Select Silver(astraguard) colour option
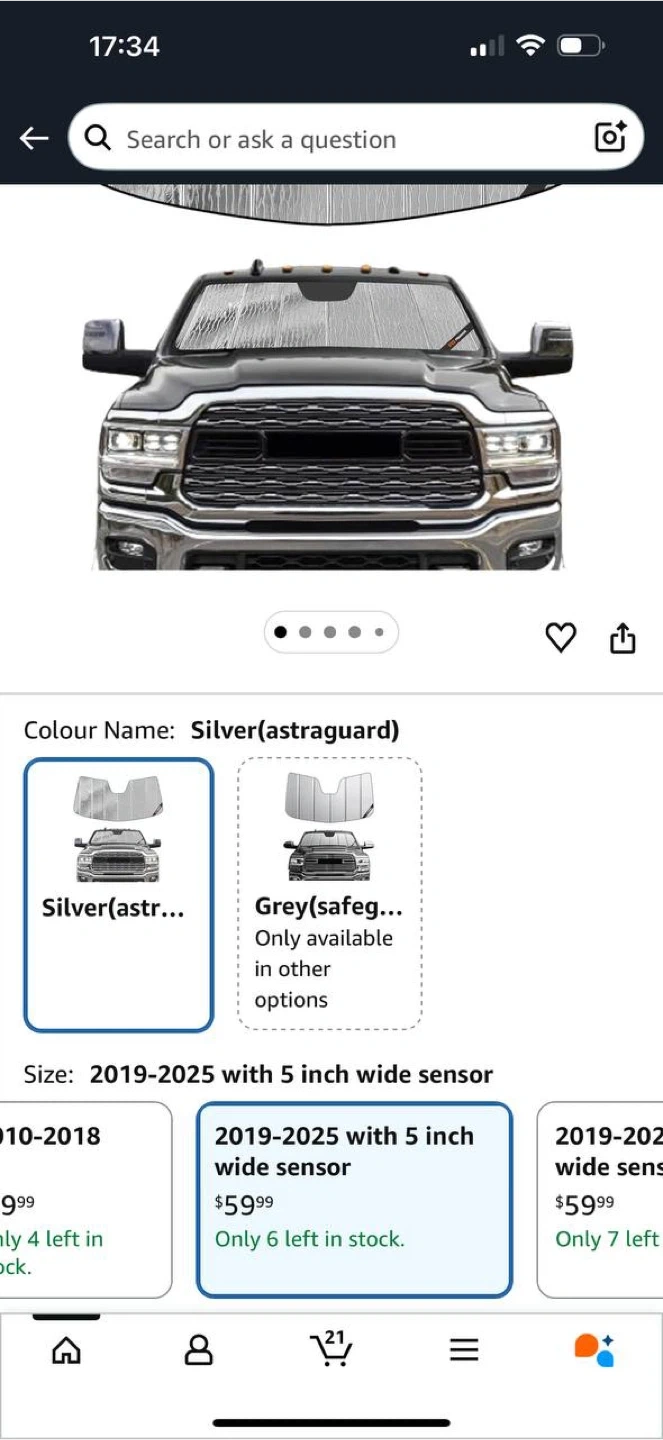The height and width of the screenshot is (1440, 663). coord(118,894)
